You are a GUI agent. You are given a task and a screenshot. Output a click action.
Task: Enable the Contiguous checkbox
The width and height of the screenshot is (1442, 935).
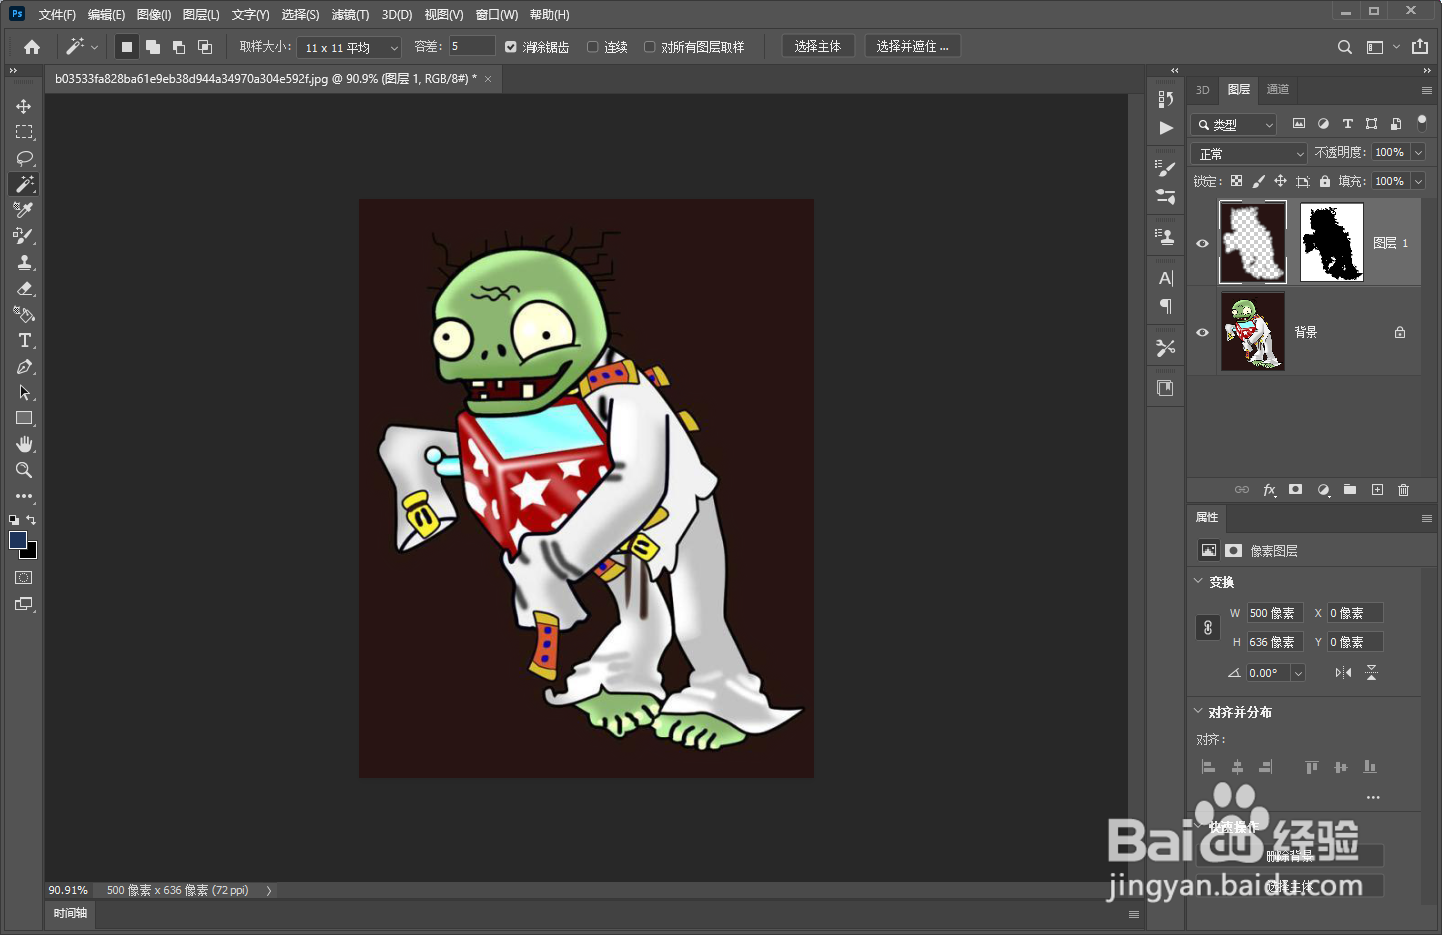(593, 47)
